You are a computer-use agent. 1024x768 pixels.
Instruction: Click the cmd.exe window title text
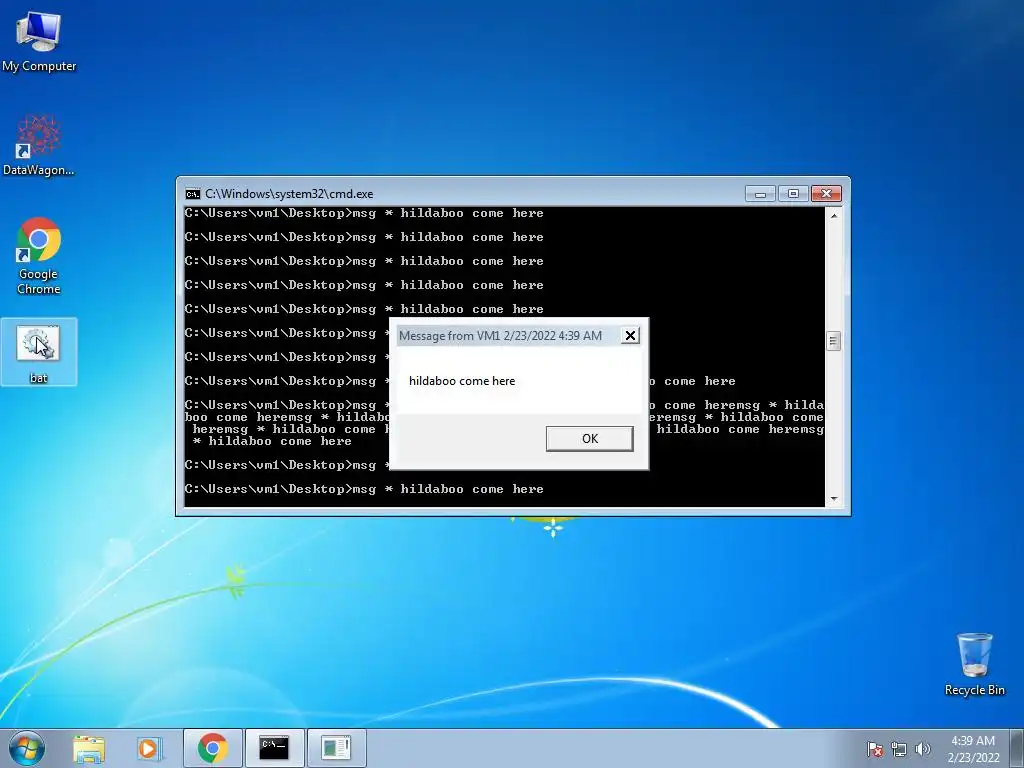point(289,194)
